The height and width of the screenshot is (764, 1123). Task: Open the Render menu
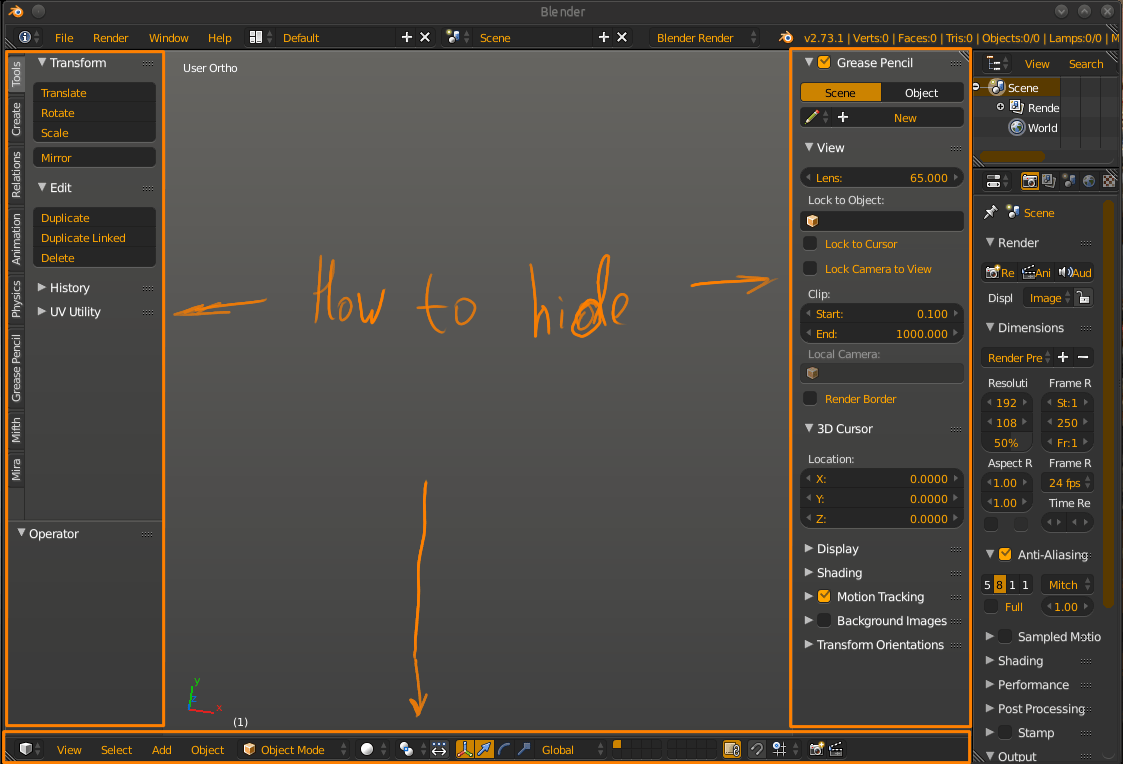click(110, 37)
